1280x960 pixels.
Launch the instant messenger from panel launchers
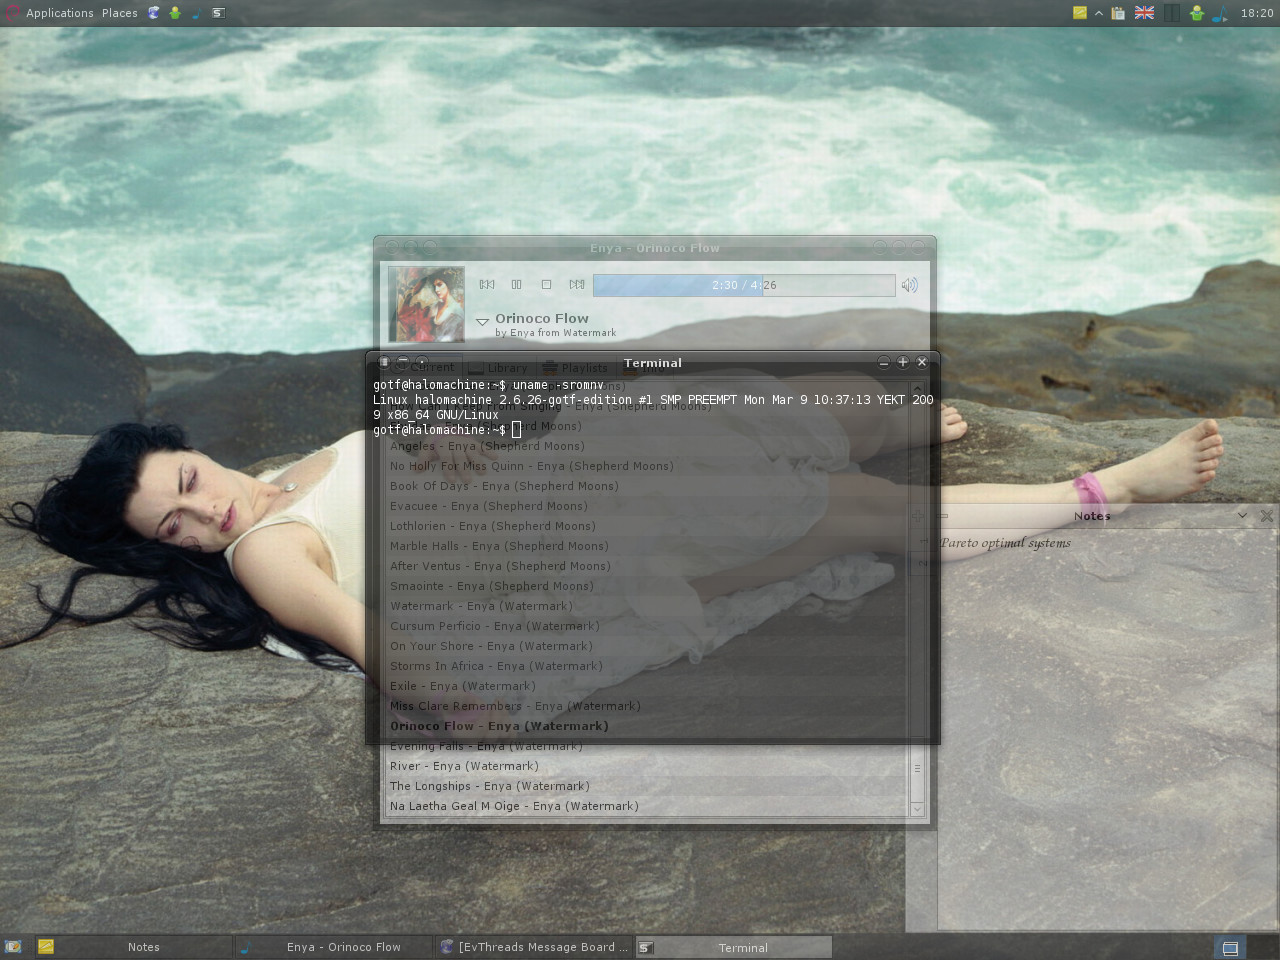(175, 13)
